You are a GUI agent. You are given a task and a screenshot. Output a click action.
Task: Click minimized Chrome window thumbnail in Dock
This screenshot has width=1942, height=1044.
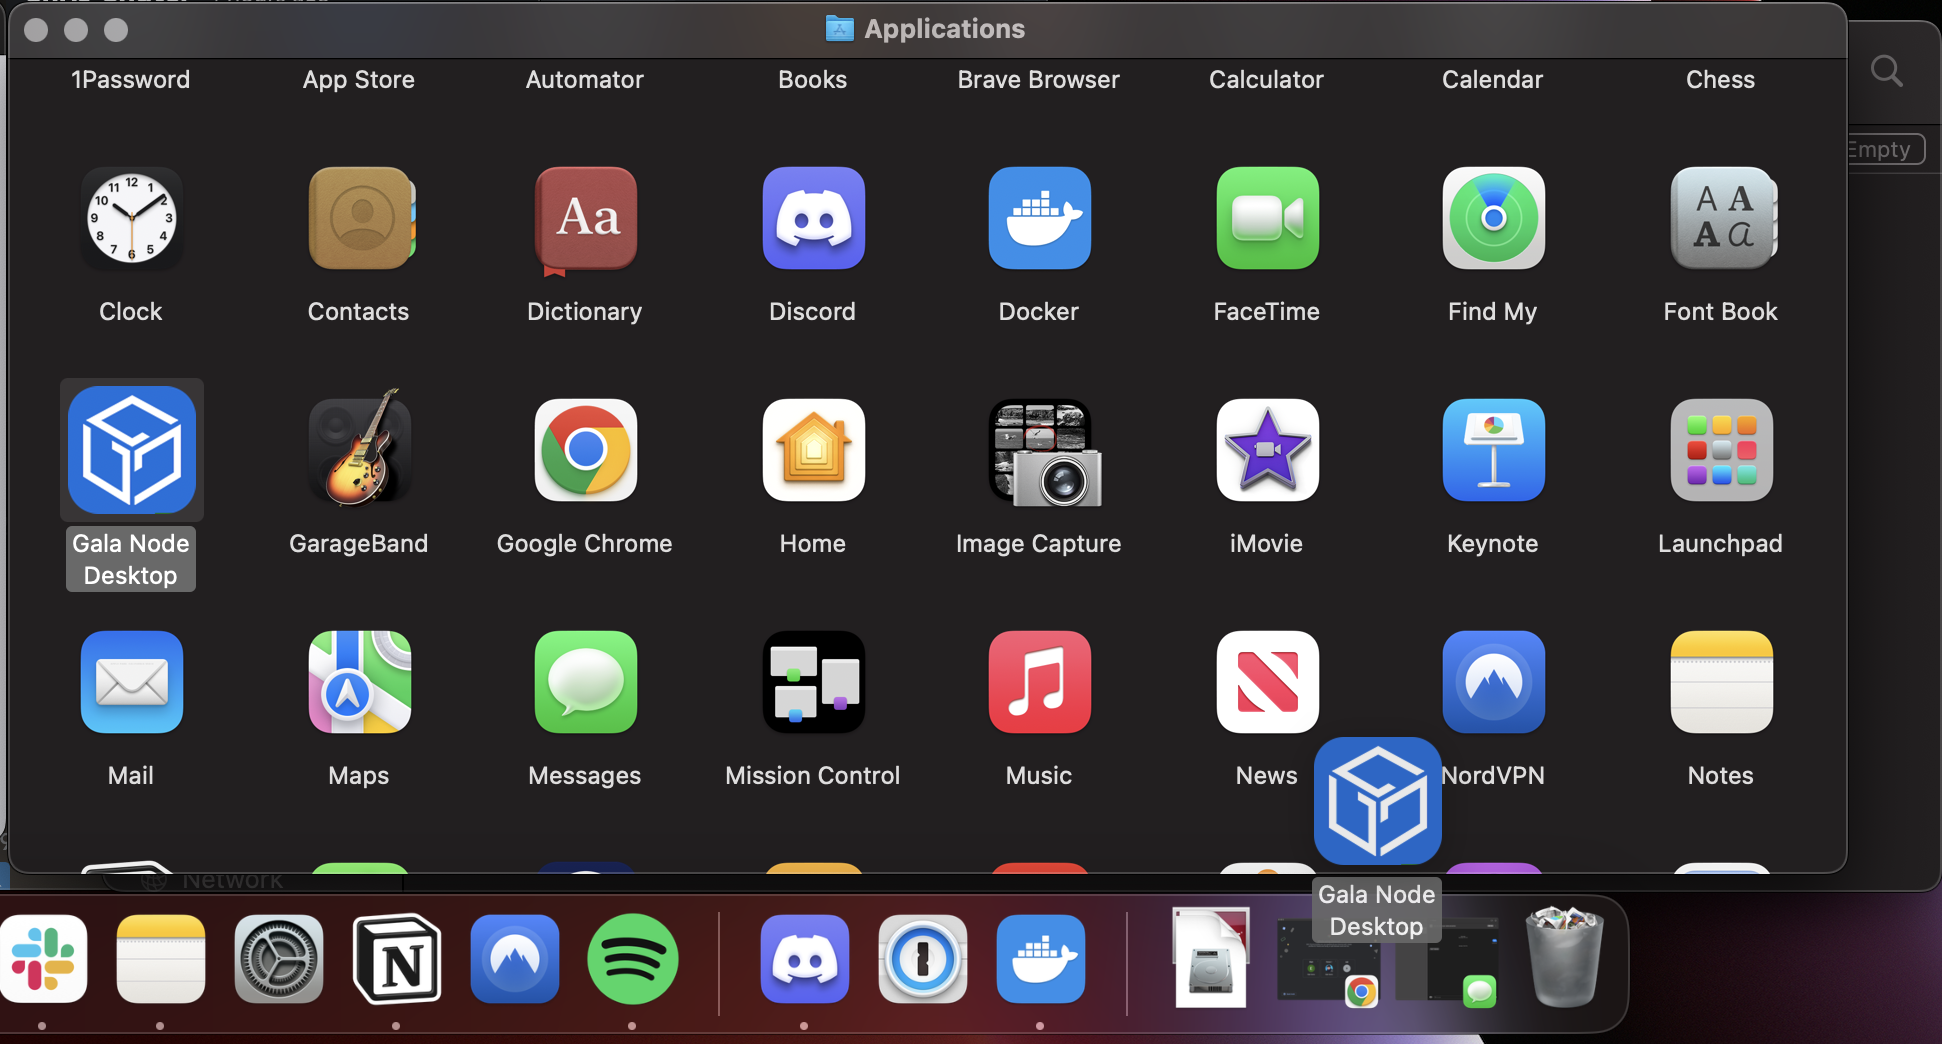click(1328, 963)
